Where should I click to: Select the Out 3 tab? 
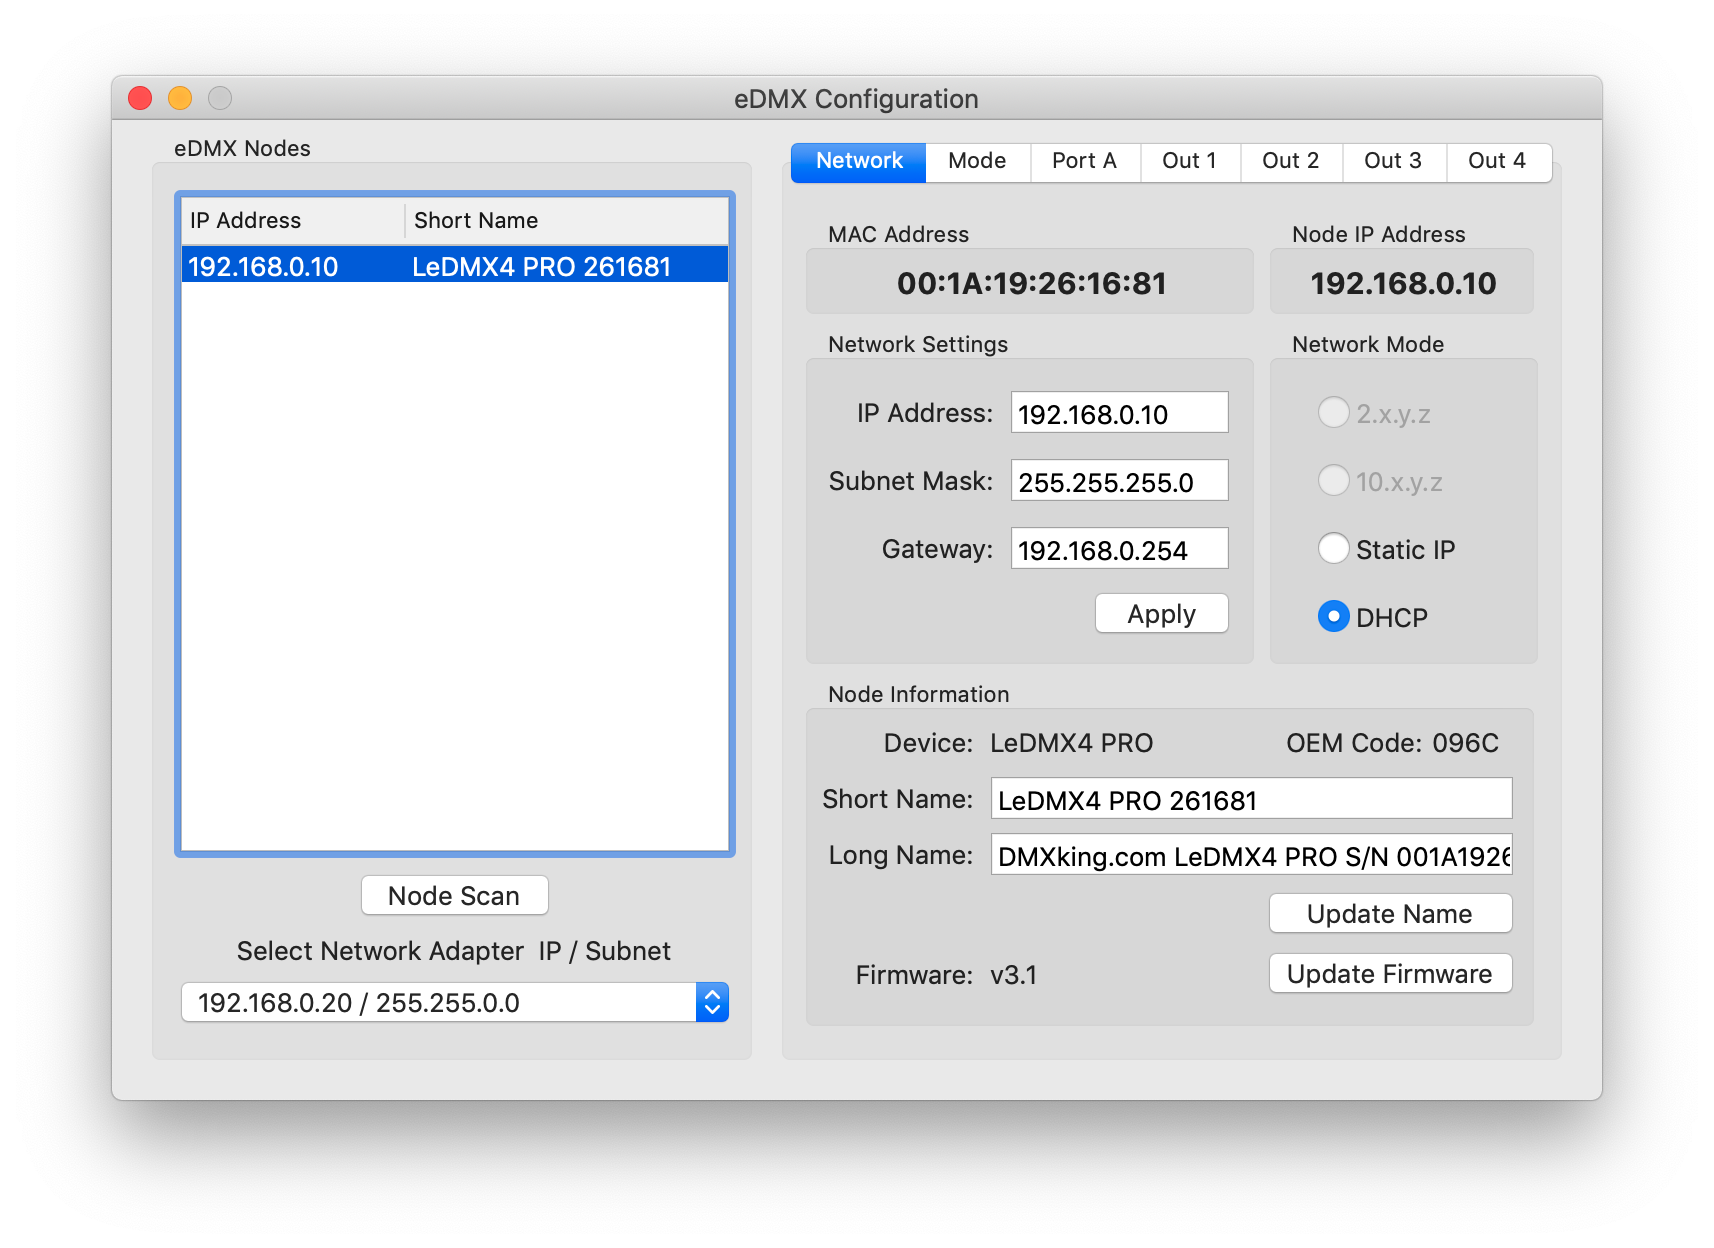tap(1393, 162)
